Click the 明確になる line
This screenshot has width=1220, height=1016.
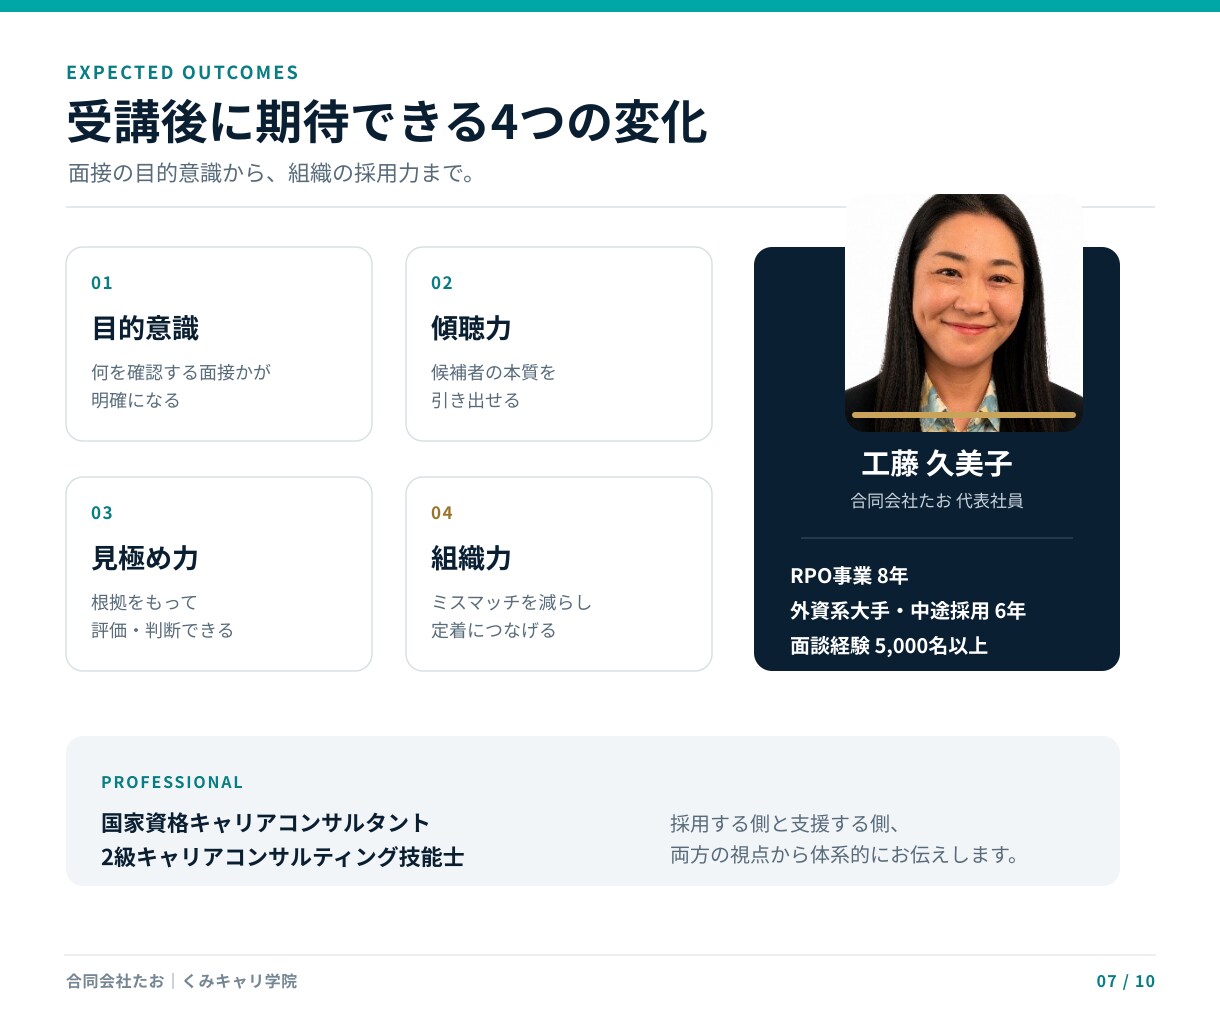135,400
